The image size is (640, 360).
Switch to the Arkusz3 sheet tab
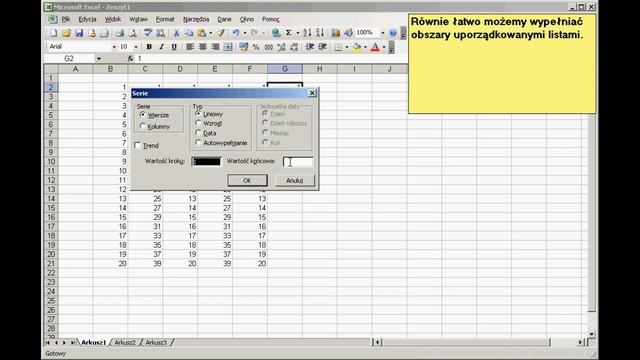click(156, 342)
